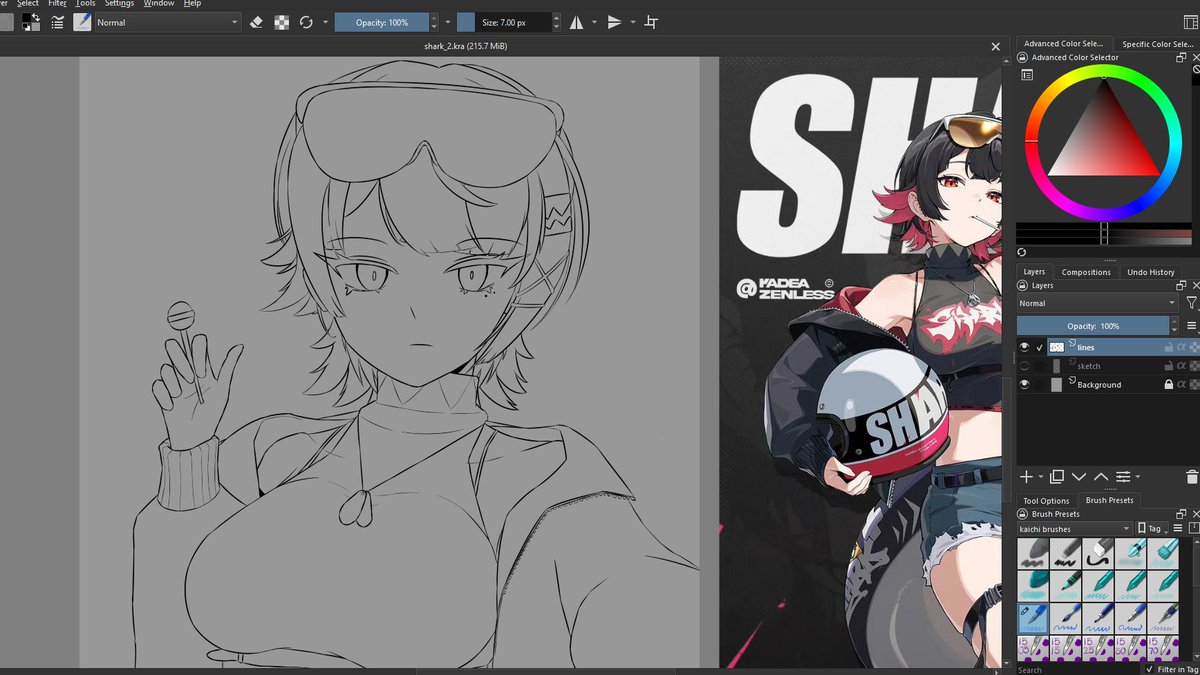This screenshot has width=1200, height=675.
Task: Toggle horizontal mirror tool in toolbar
Action: (577, 22)
